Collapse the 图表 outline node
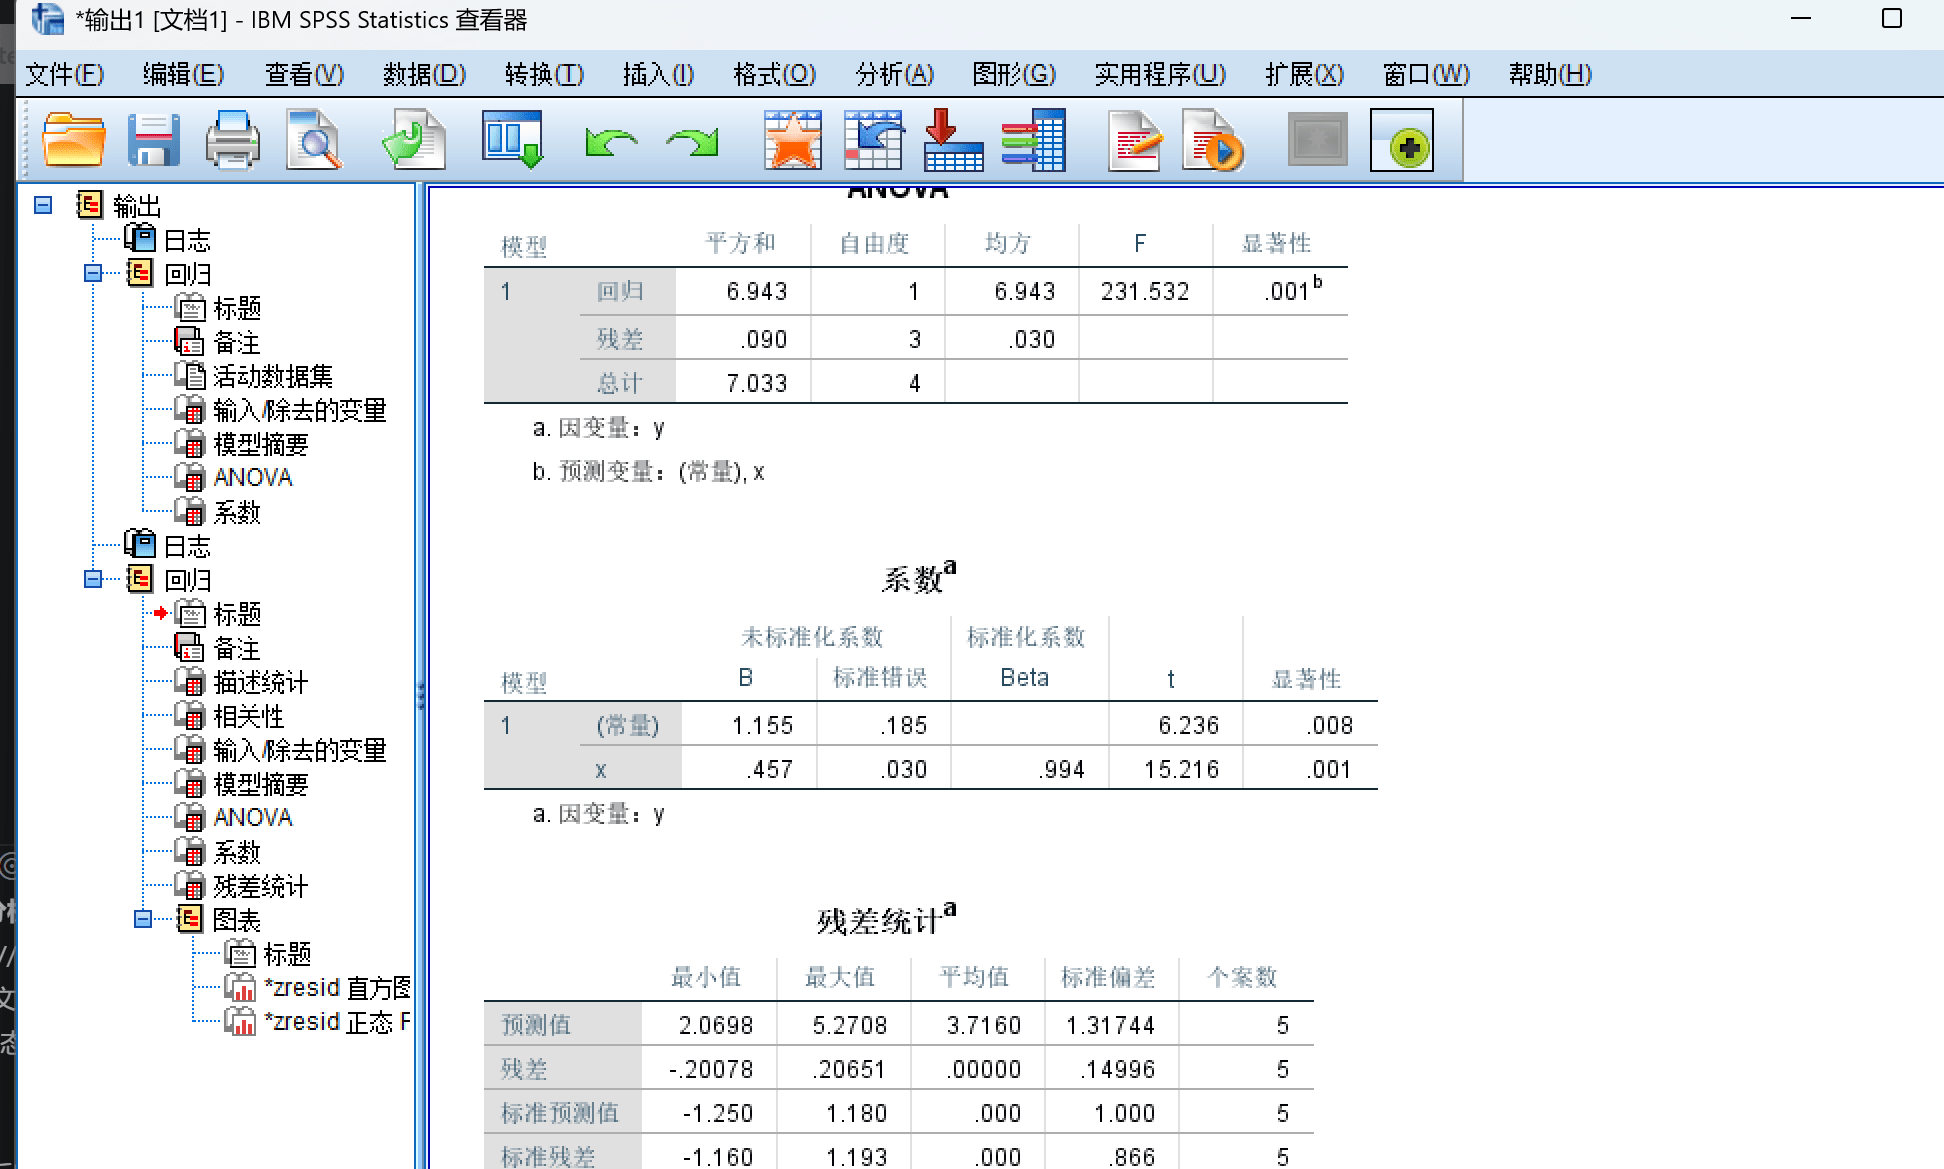Viewport: 1944px width, 1169px height. click(143, 919)
